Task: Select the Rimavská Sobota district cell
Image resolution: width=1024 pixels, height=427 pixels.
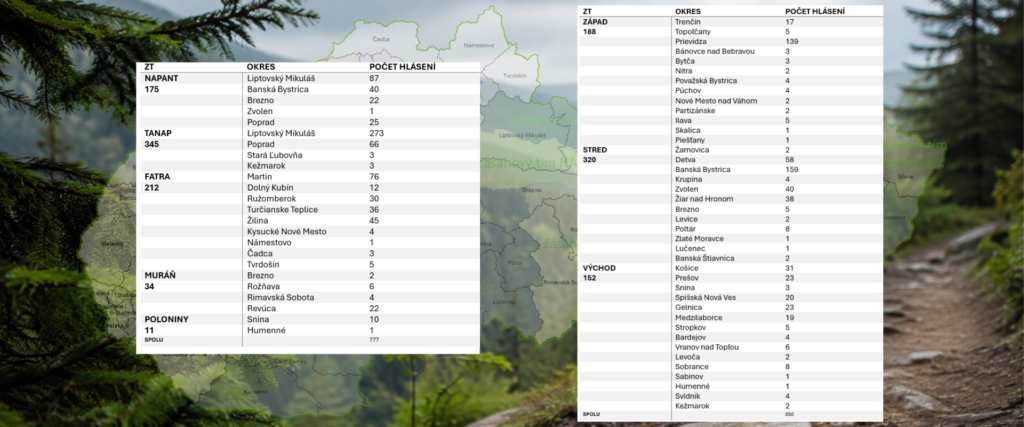Action: tap(280, 298)
